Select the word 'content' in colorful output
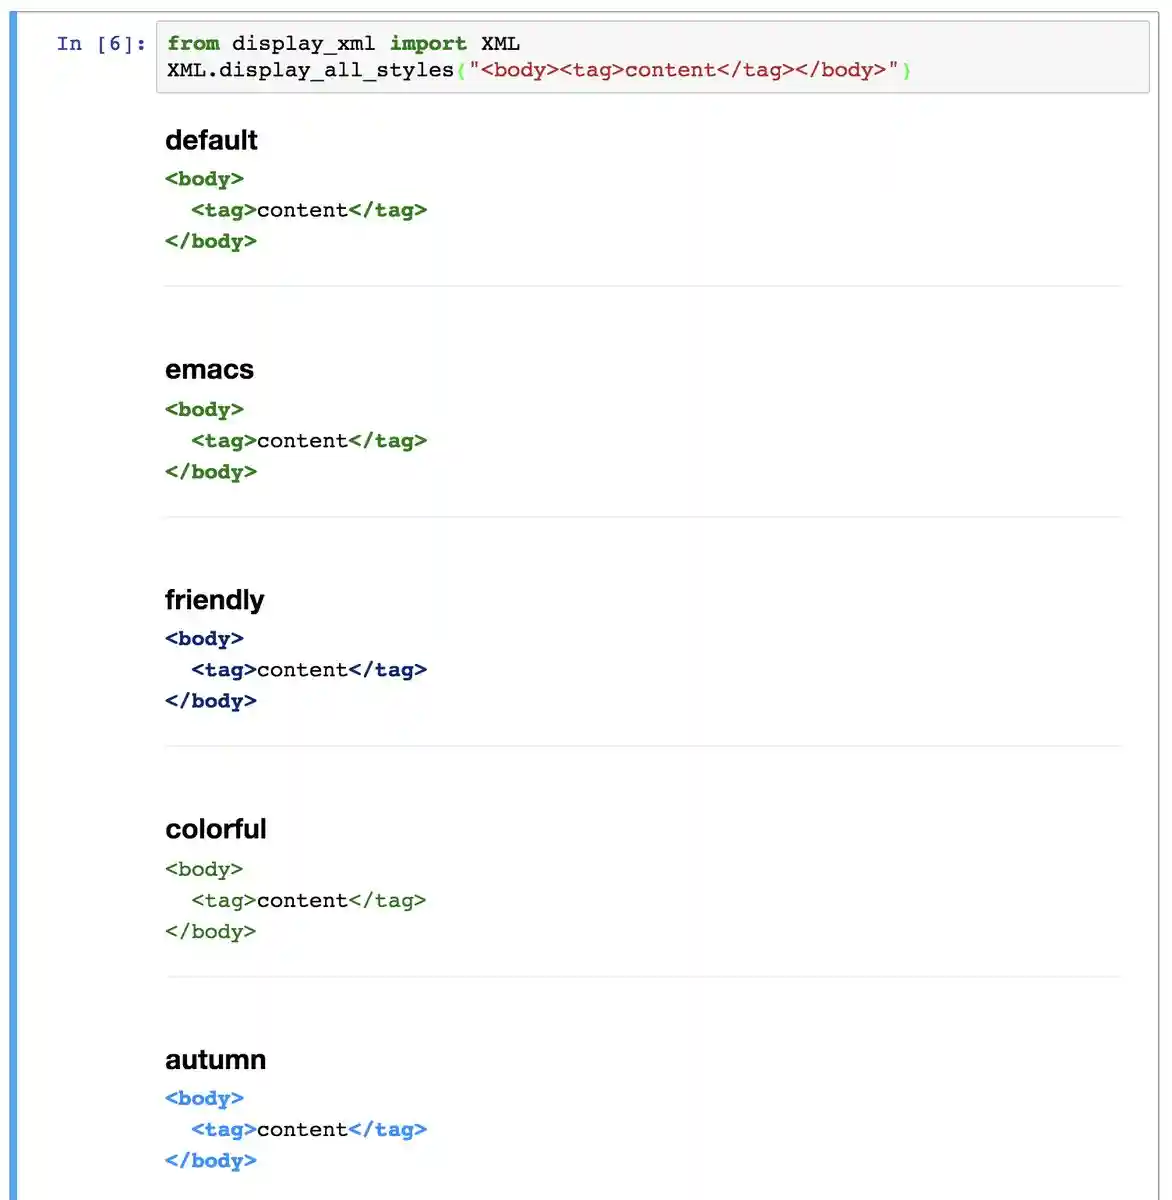 coord(301,900)
